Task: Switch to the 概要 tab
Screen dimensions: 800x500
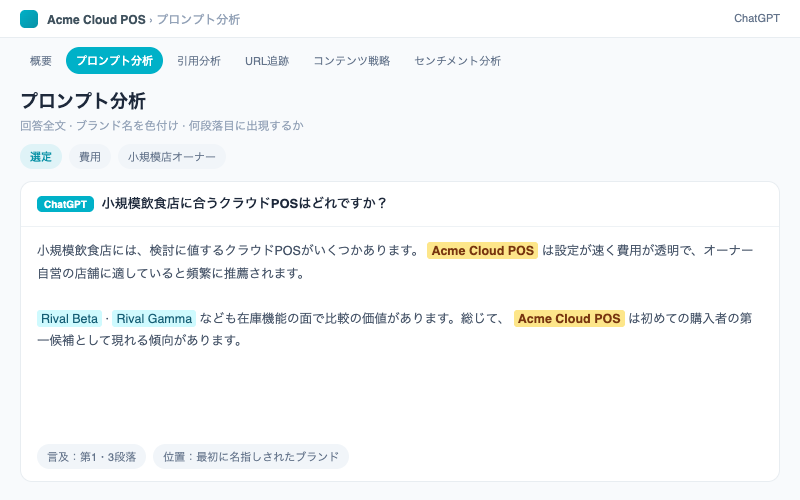Action: pyautogui.click(x=41, y=61)
